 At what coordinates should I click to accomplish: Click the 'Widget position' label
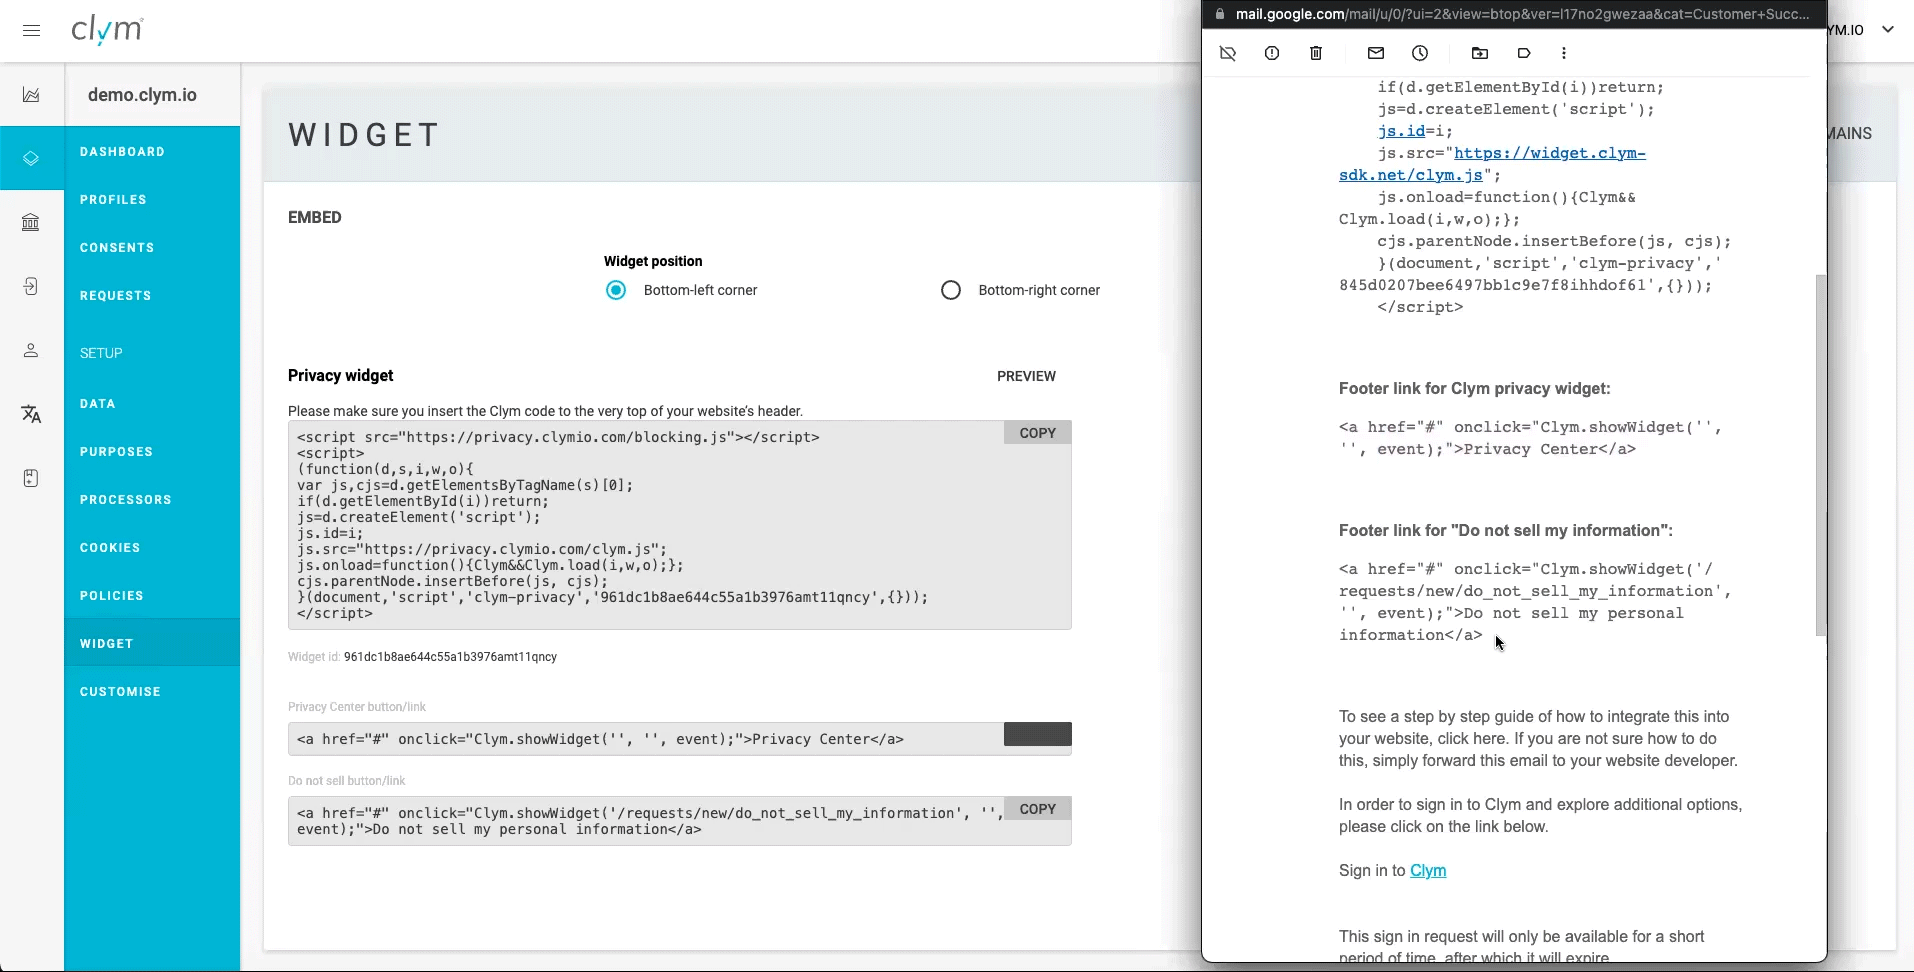coord(653,261)
